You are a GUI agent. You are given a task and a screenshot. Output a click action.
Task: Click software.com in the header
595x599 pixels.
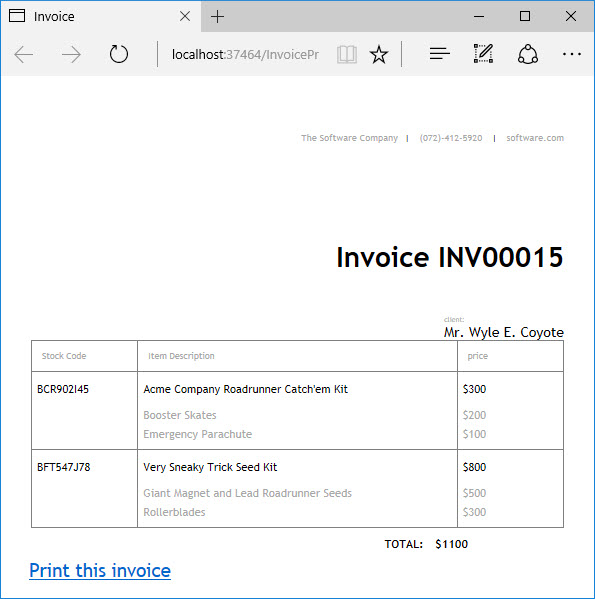tap(535, 138)
